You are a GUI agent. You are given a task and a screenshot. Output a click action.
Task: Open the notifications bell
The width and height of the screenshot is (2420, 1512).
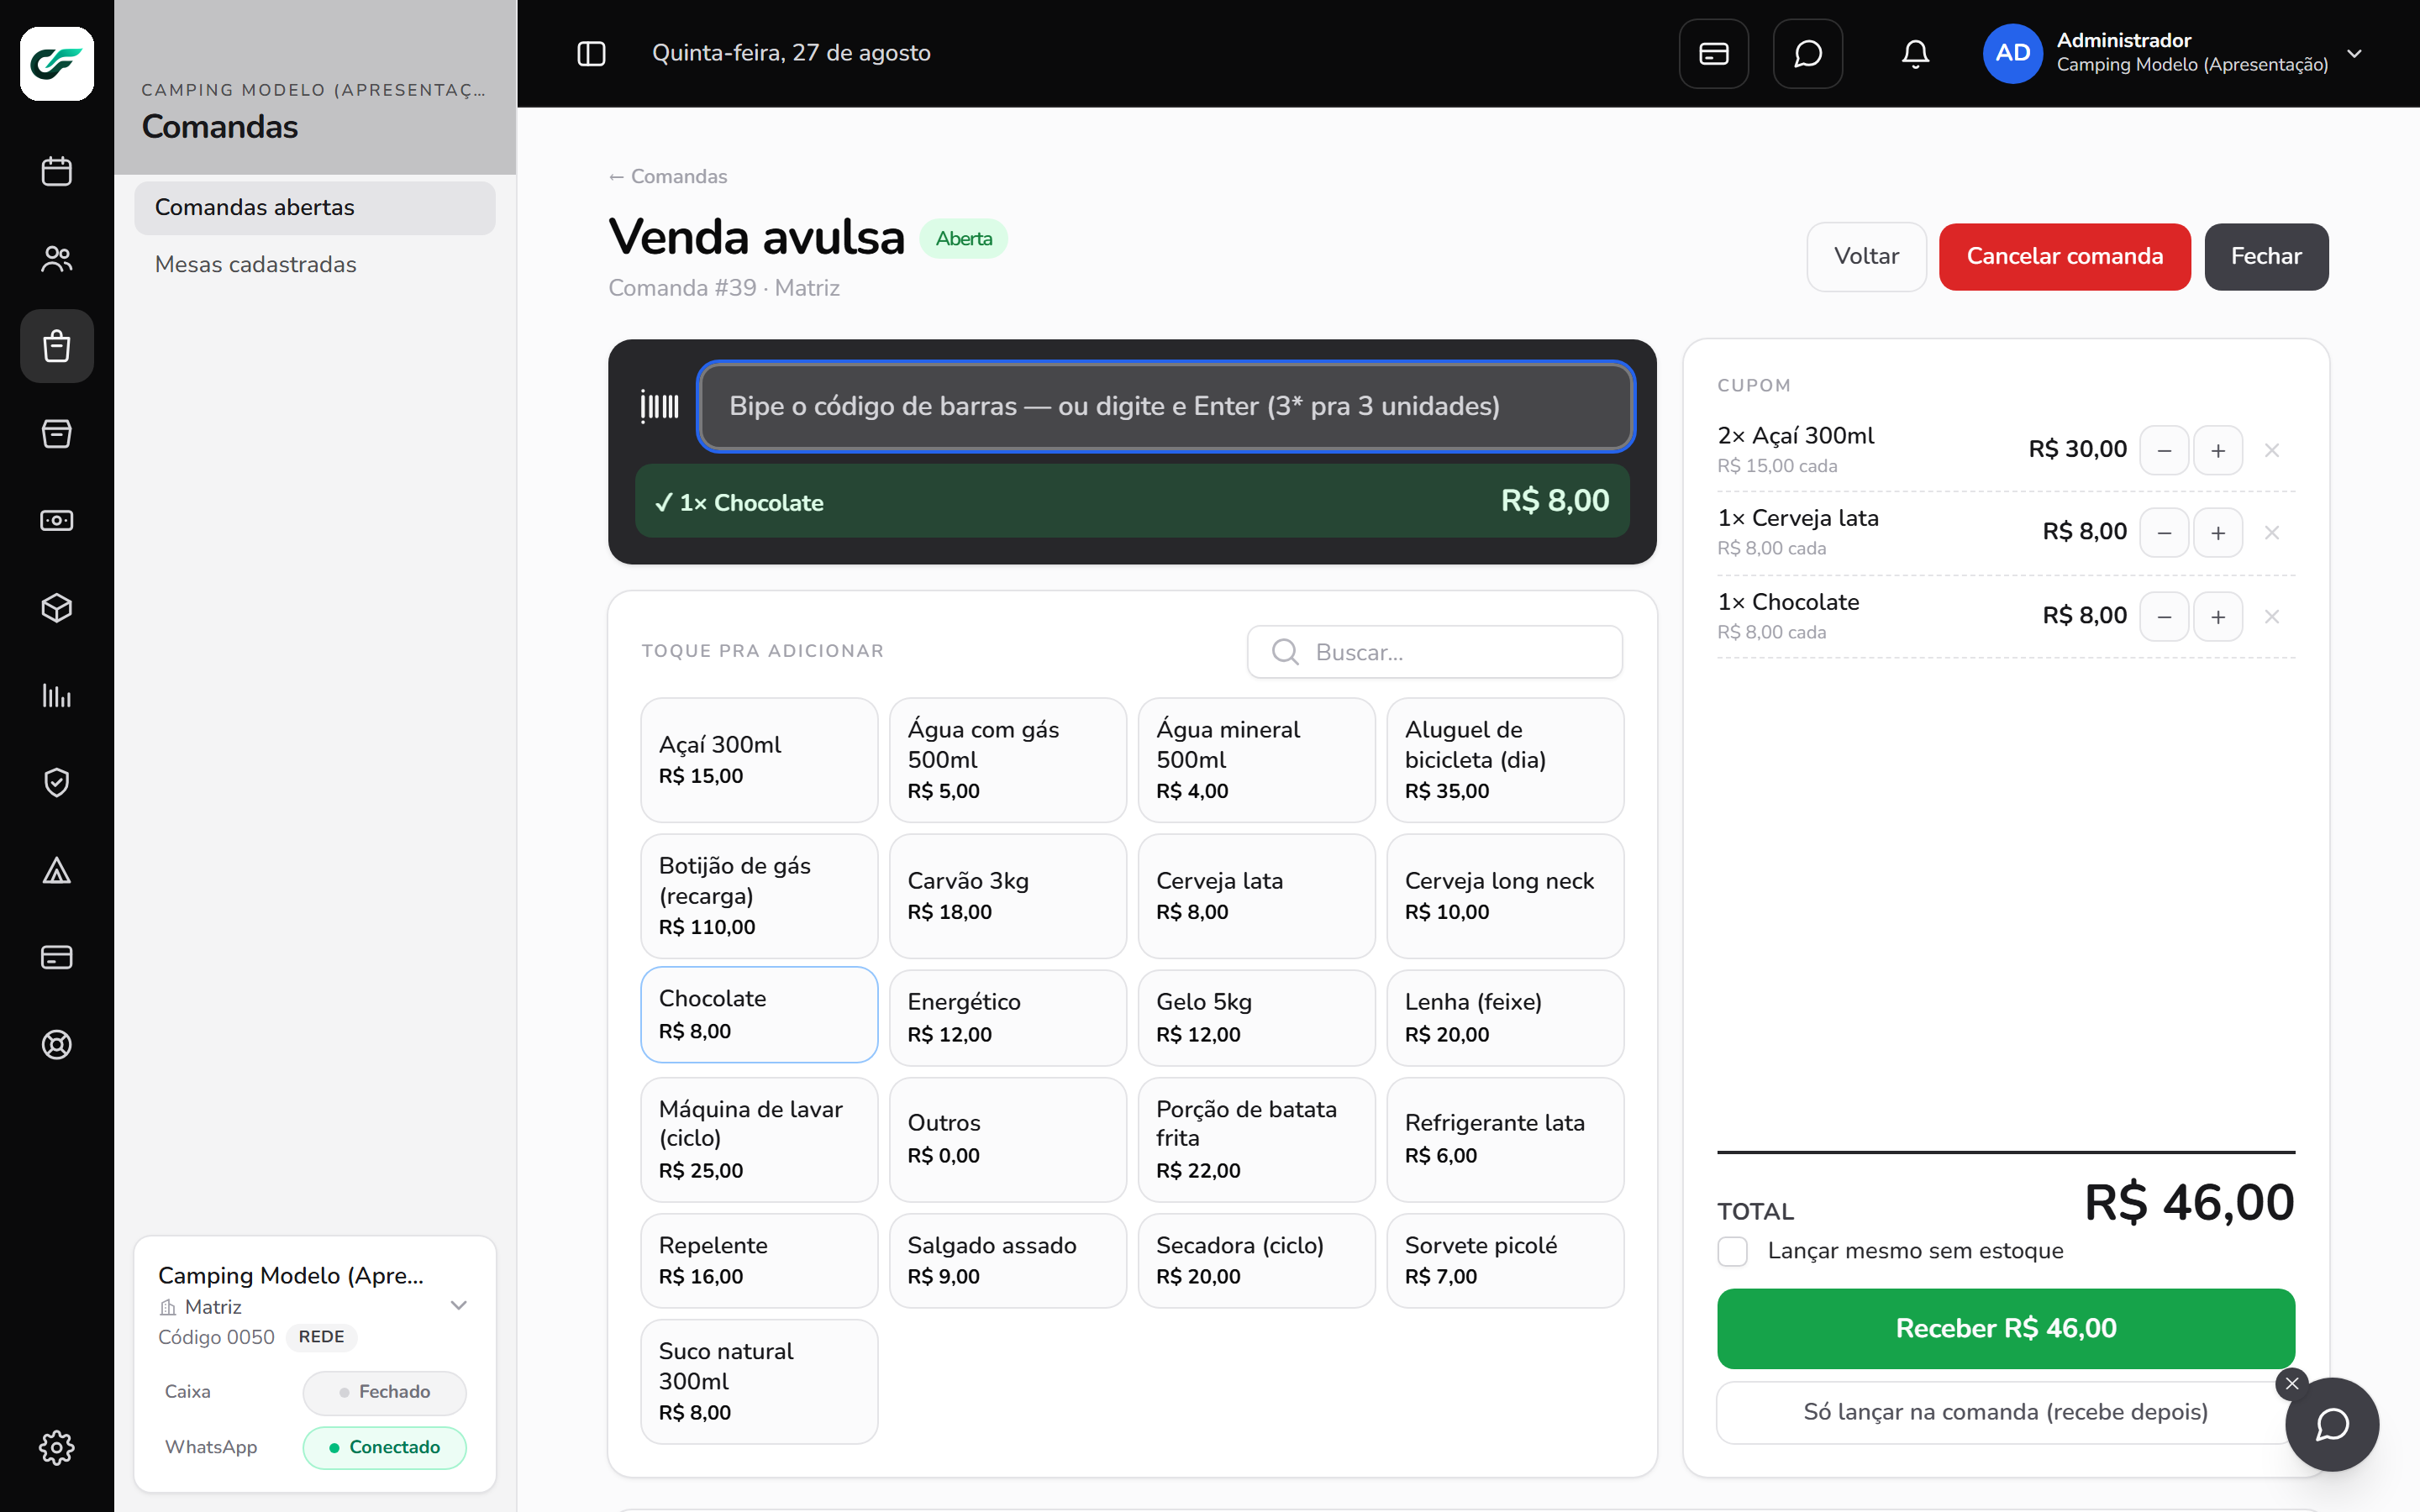pyautogui.click(x=1915, y=53)
